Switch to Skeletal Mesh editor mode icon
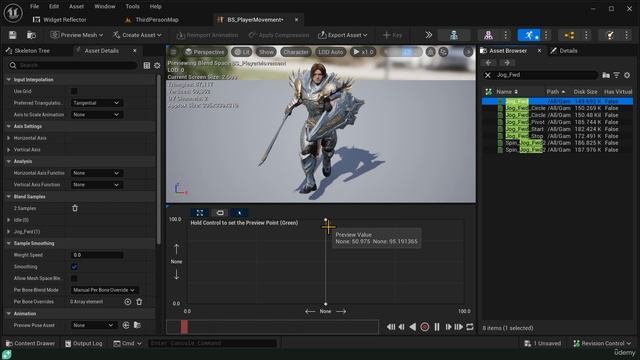The height and width of the screenshot is (360, 640). [x=488, y=35]
